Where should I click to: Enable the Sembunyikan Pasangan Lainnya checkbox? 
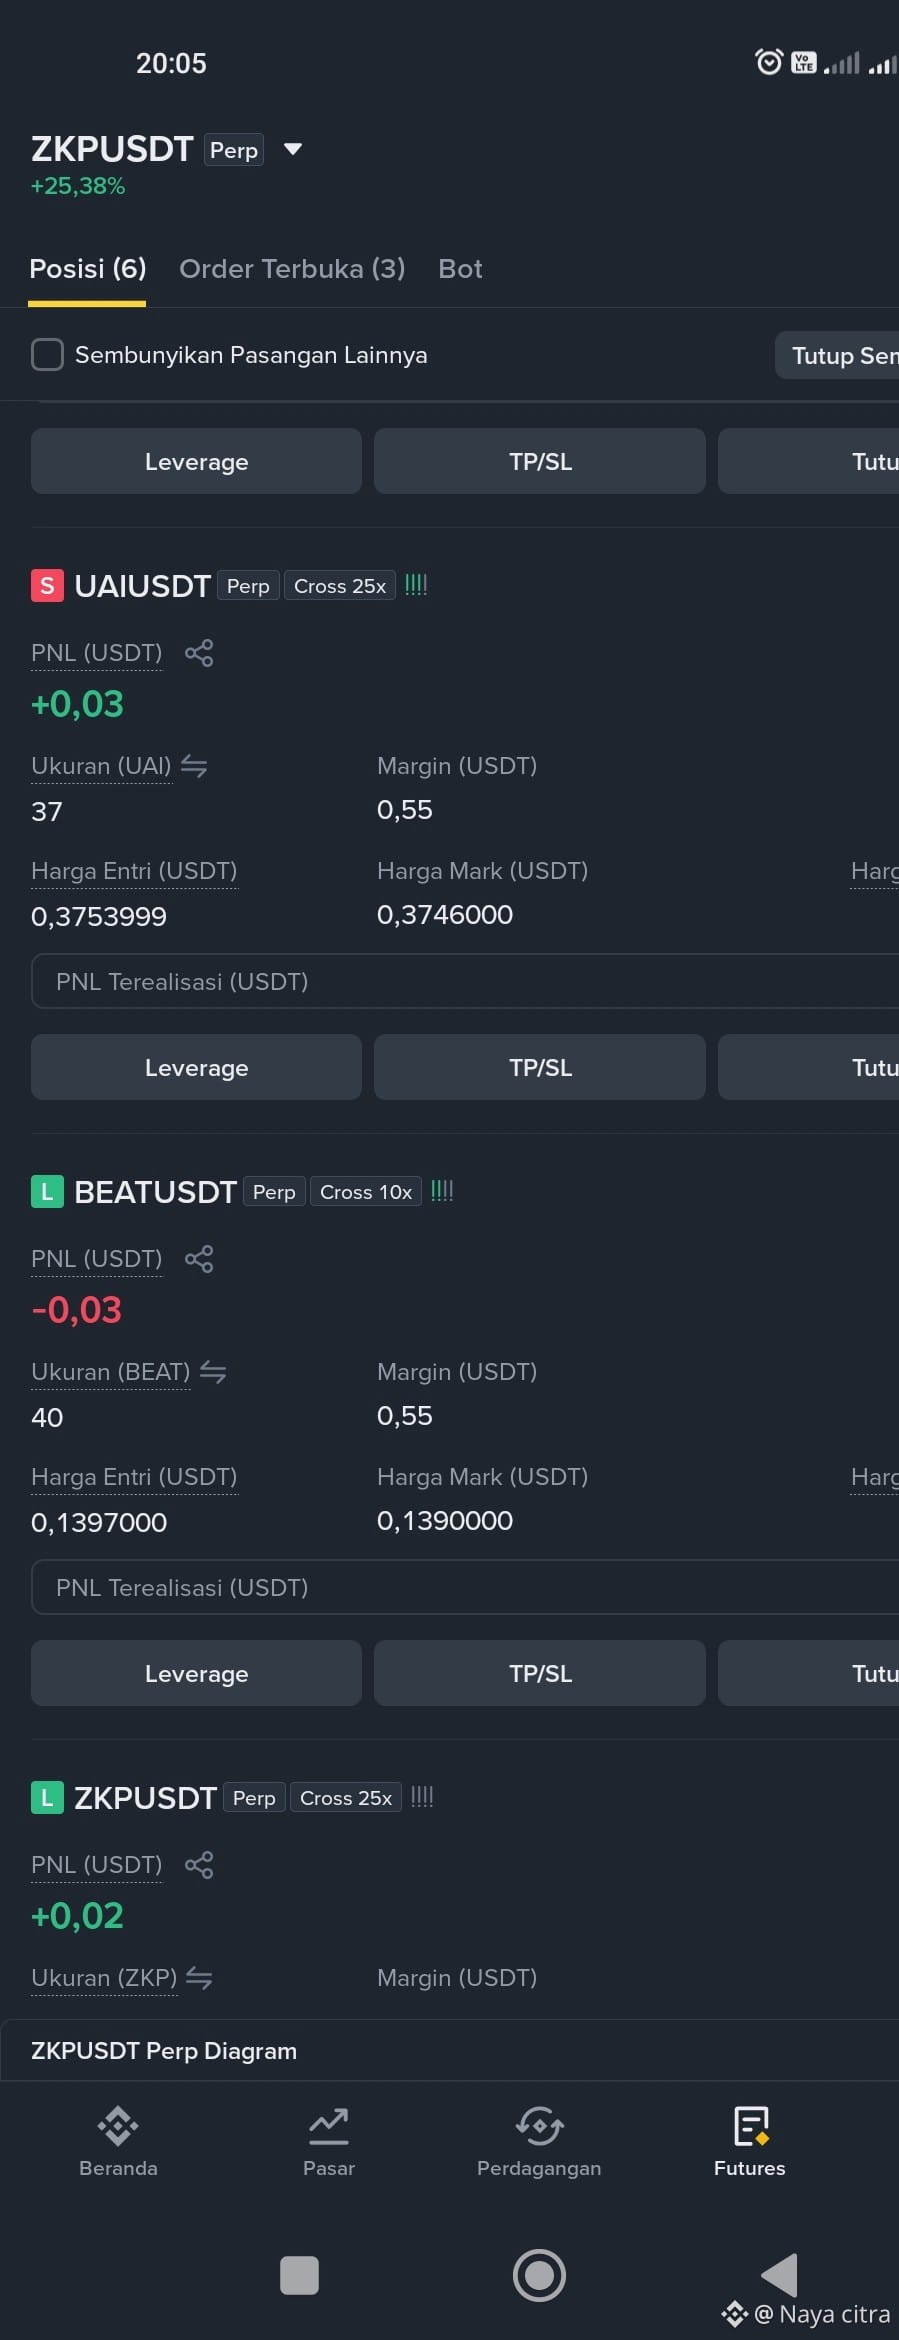point(47,354)
